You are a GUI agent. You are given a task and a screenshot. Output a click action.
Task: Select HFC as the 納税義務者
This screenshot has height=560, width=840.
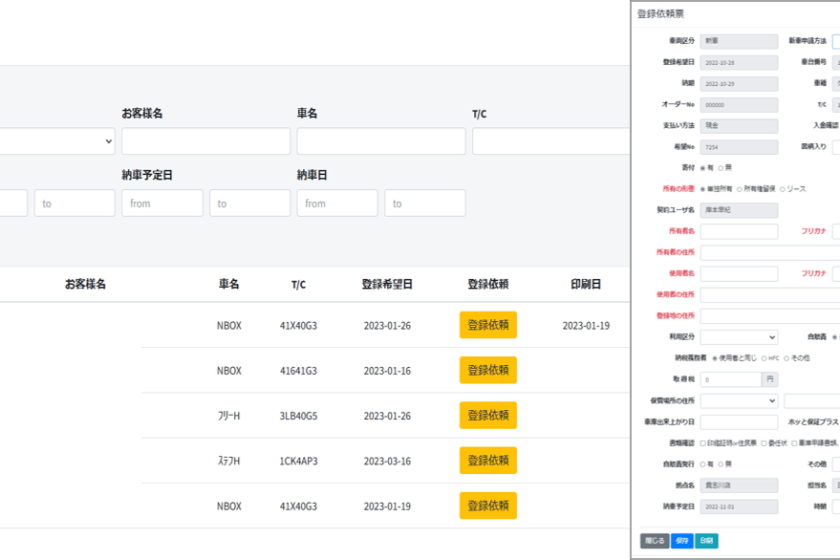pyautogui.click(x=764, y=357)
